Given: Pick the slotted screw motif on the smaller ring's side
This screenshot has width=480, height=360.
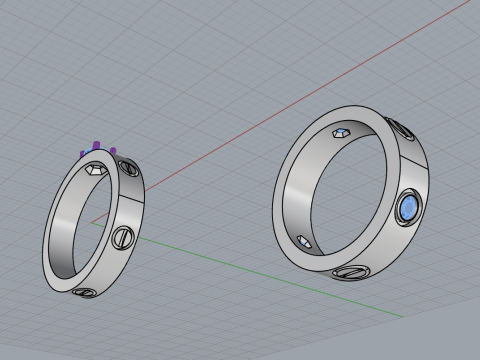Looking at the screenshot, I should 123,238.
